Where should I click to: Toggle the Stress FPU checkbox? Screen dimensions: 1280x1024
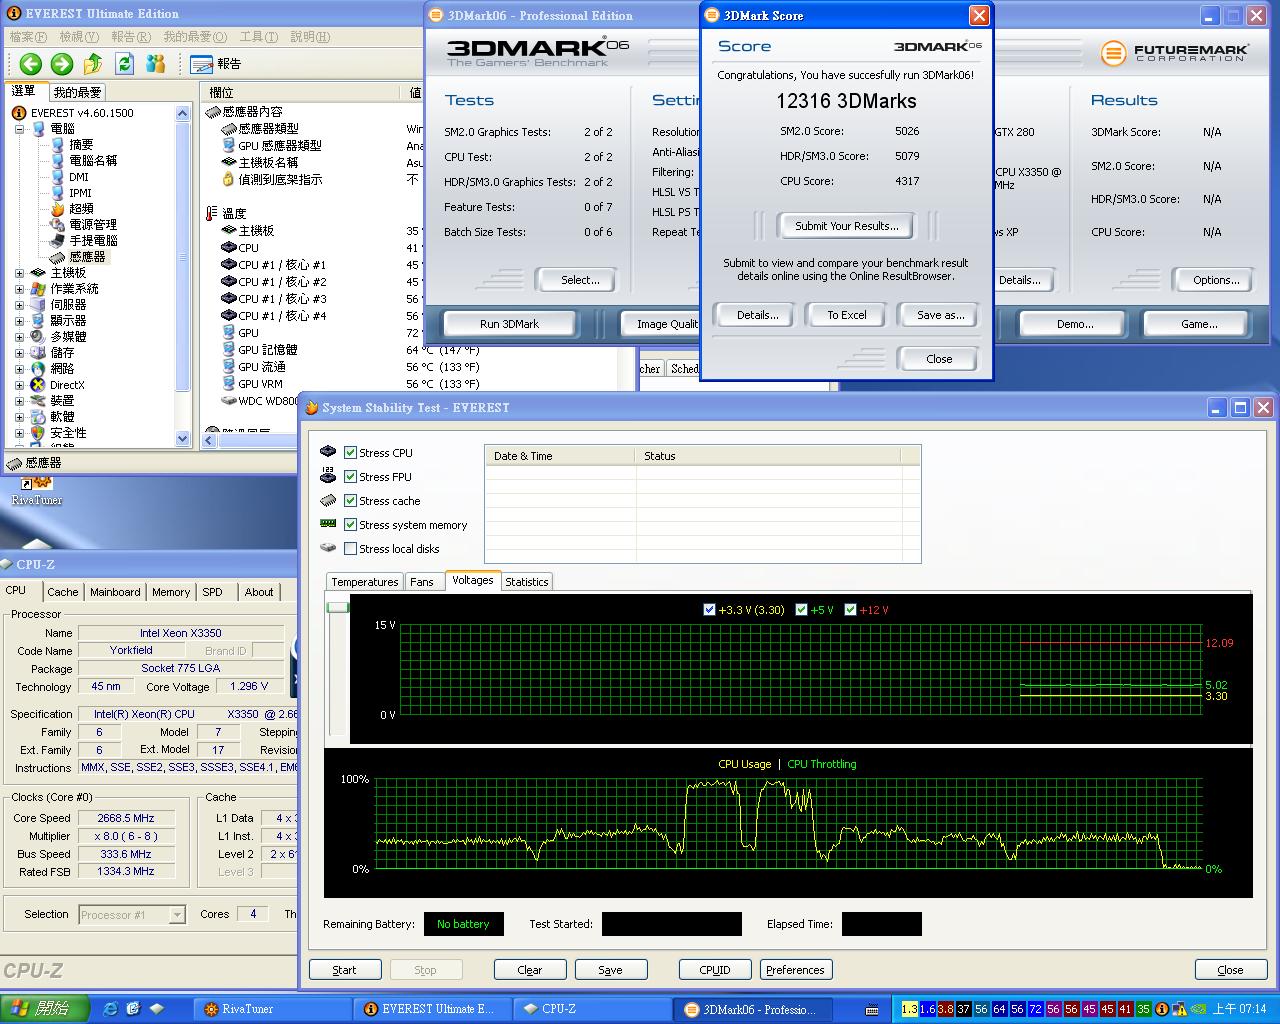click(350, 476)
